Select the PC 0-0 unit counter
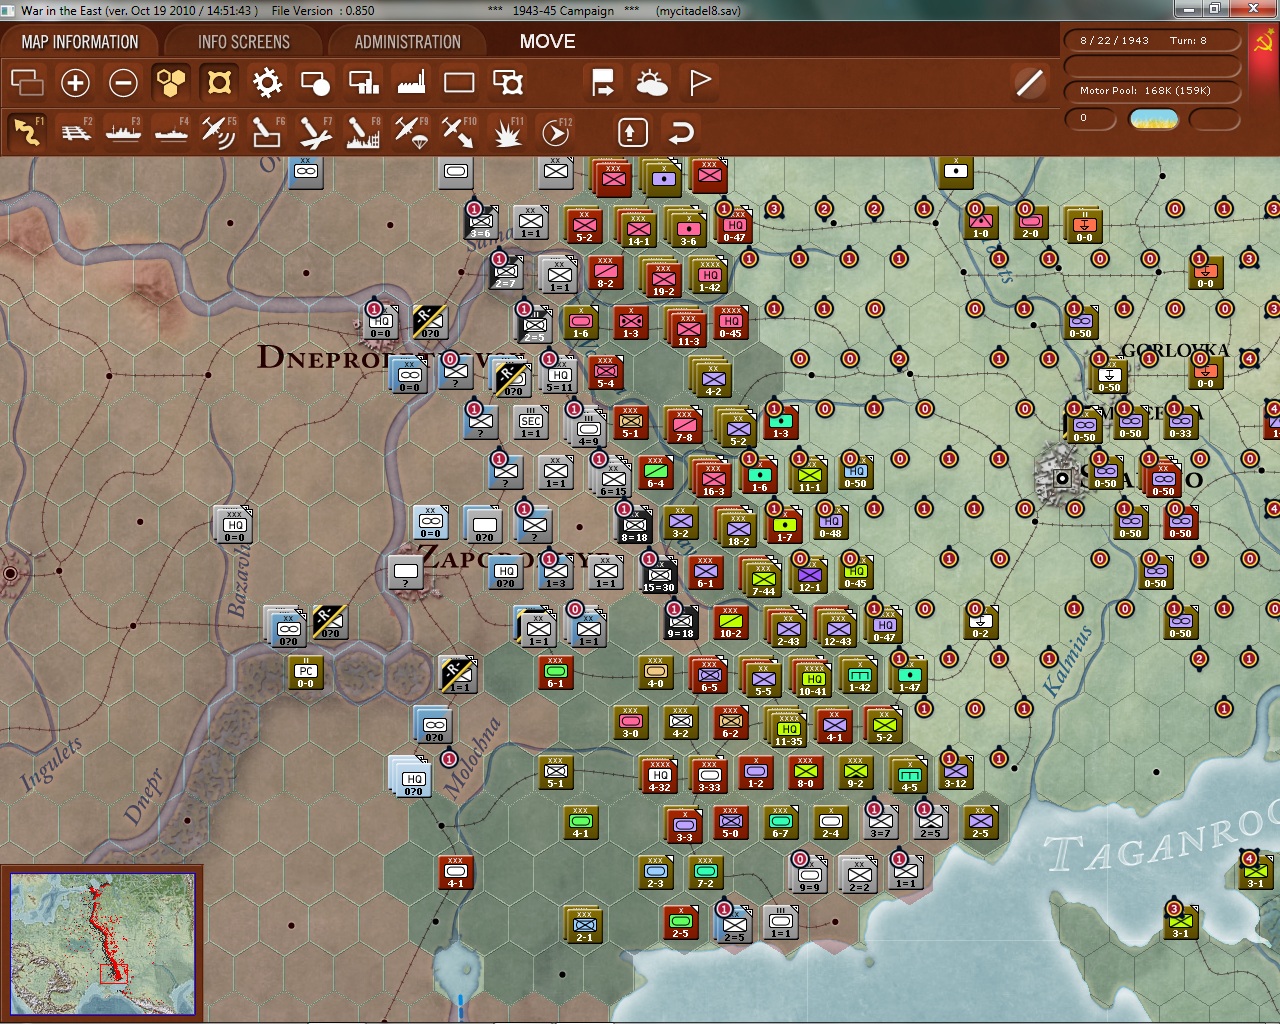The height and width of the screenshot is (1024, 1280). 306,673
